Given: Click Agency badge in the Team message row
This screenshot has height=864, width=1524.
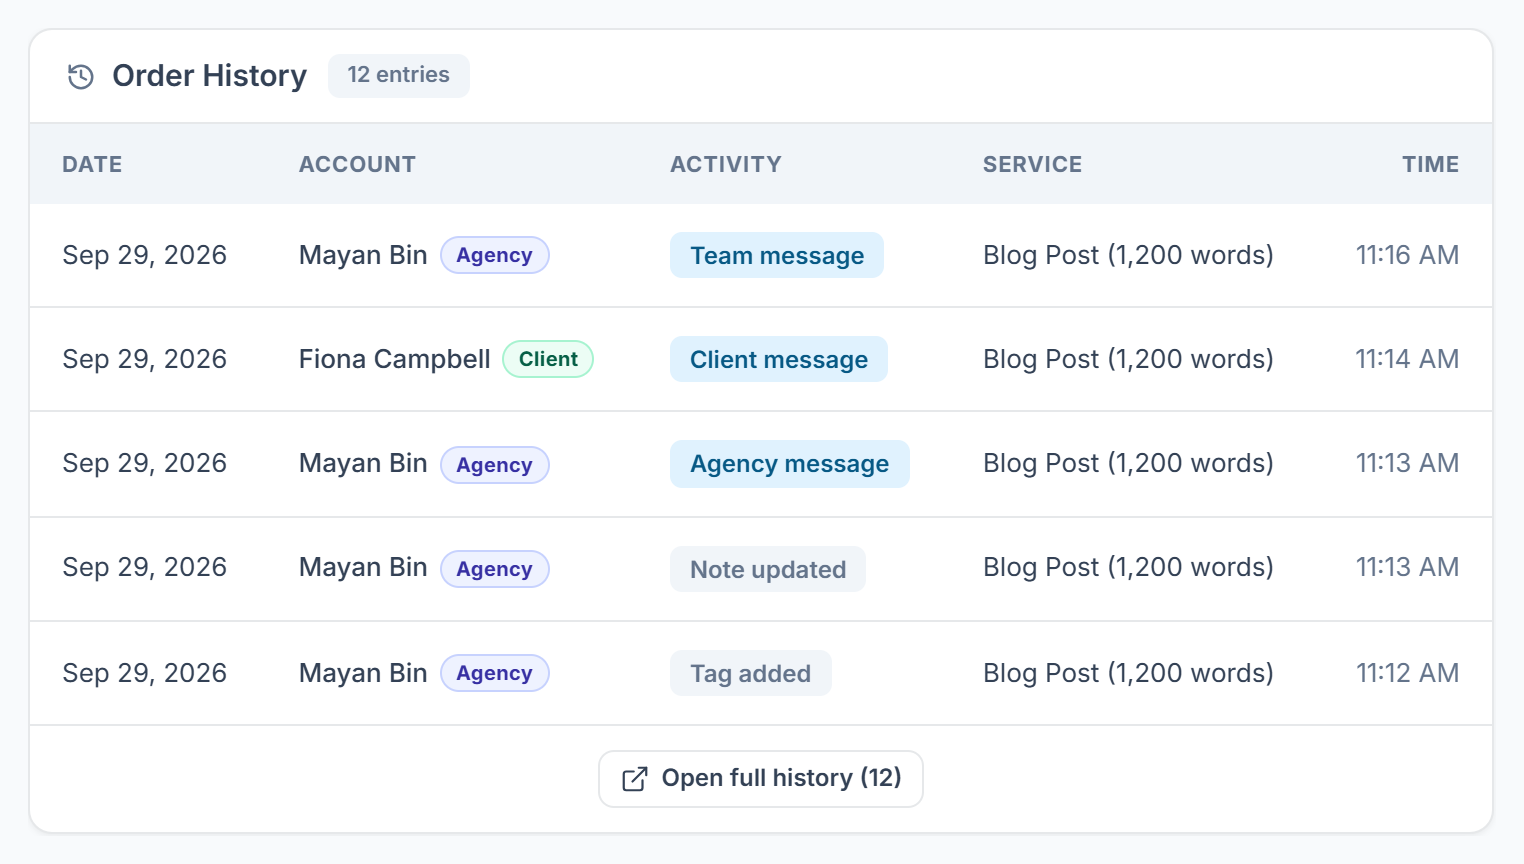Looking at the screenshot, I should pyautogui.click(x=495, y=256).
